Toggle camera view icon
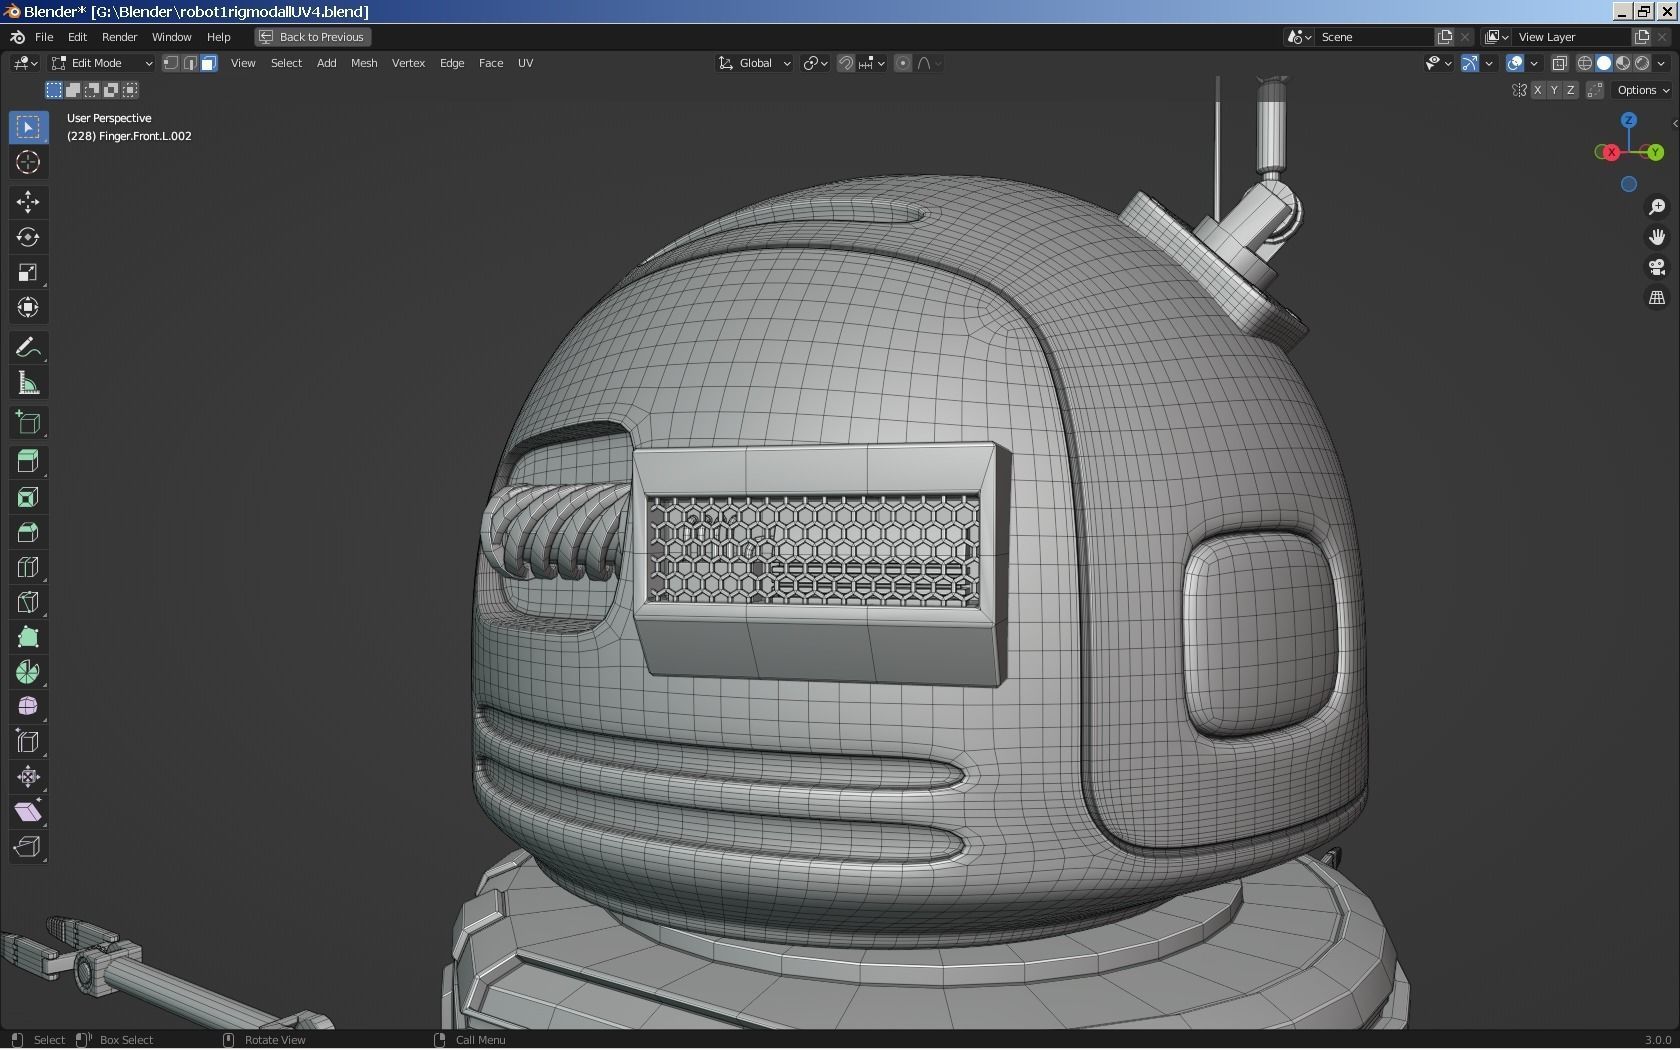1680x1050 pixels. tap(1657, 267)
